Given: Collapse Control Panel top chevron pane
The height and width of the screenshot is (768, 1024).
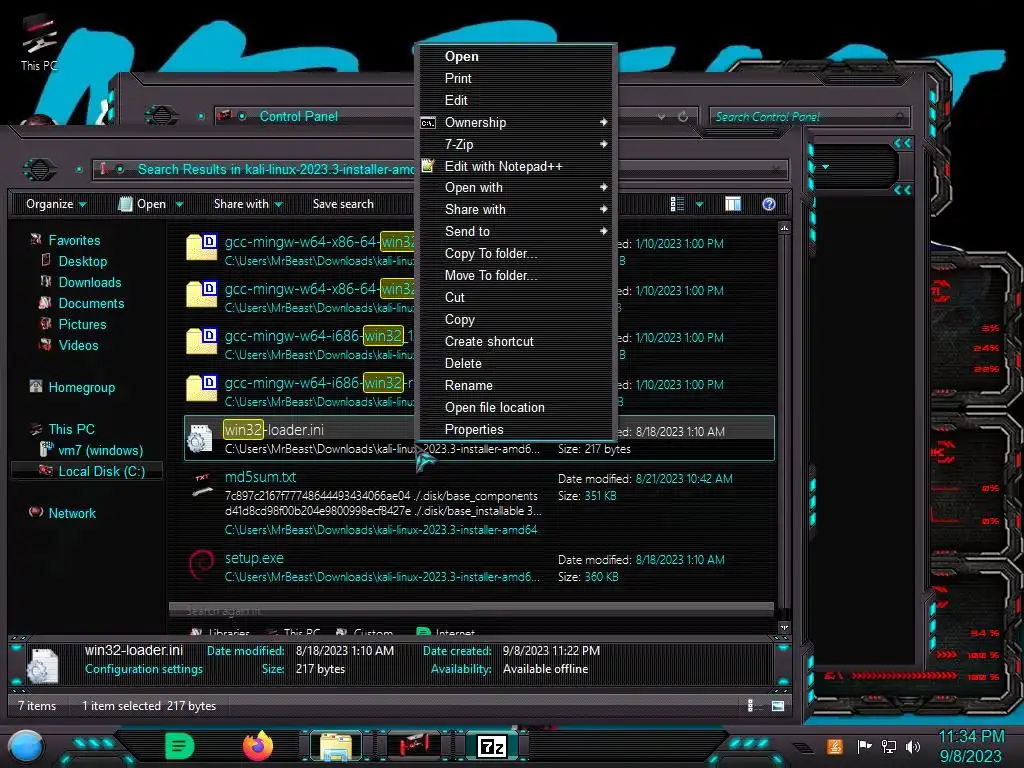Looking at the screenshot, I should coord(903,143).
